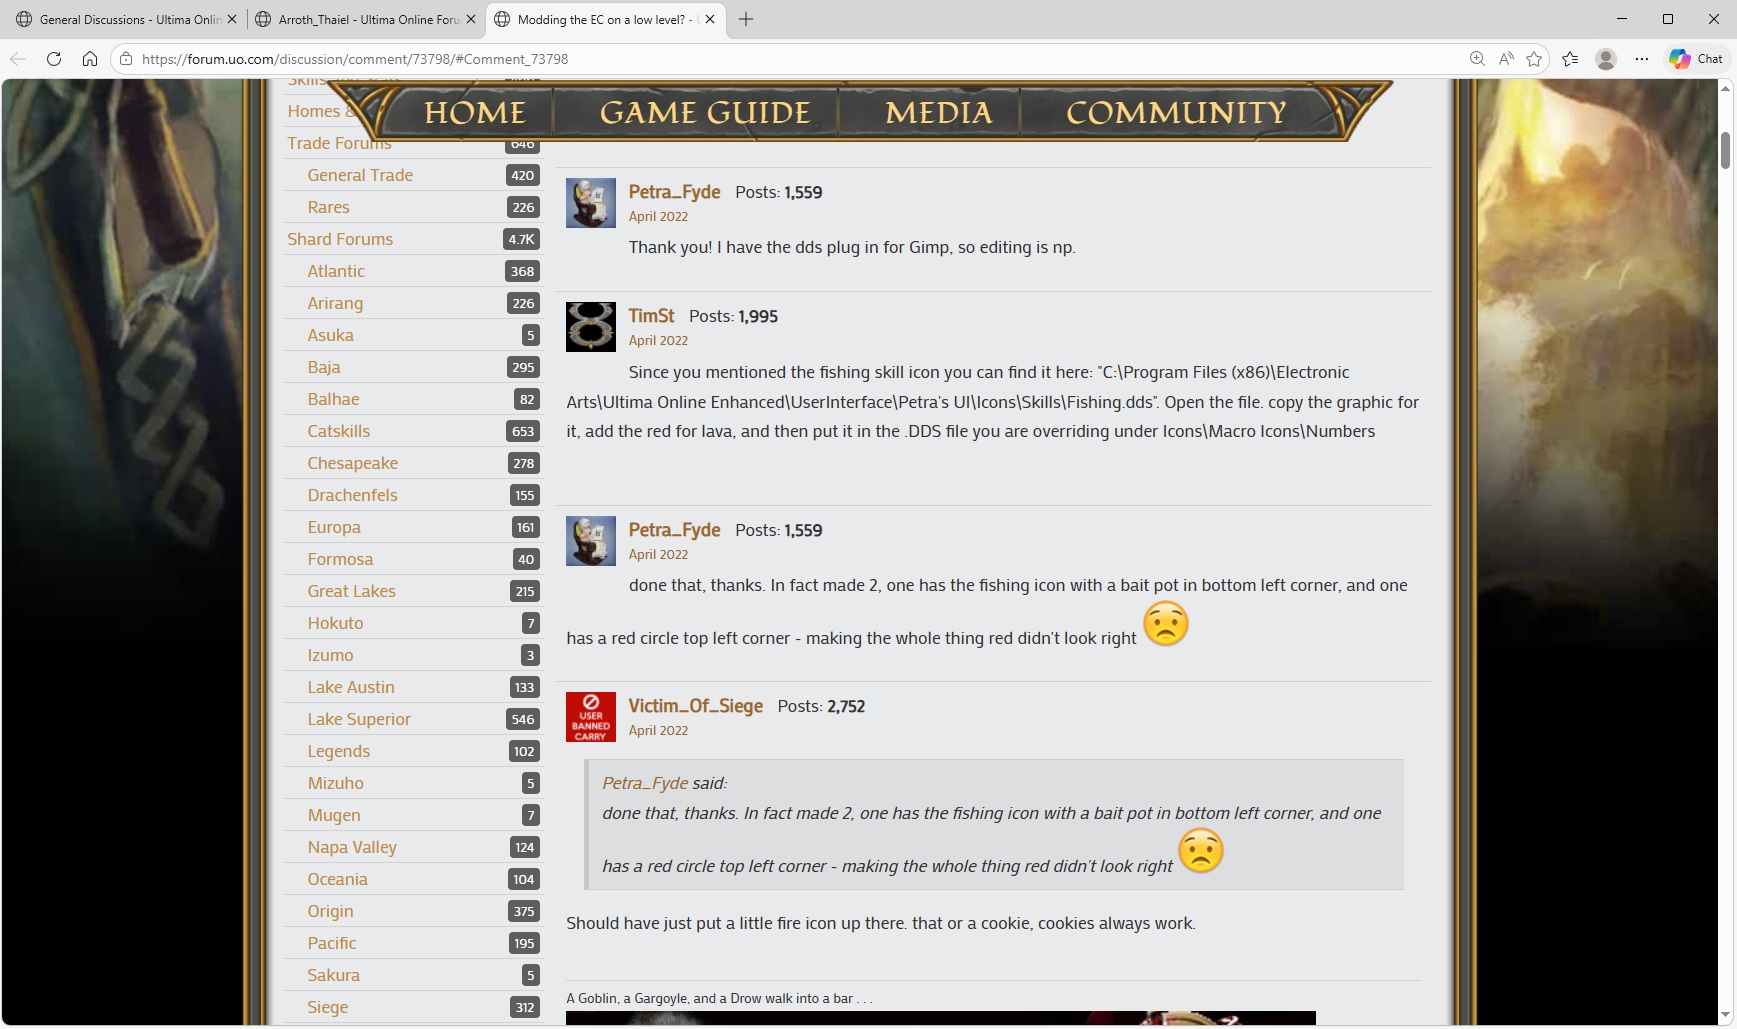Viewport: 1737px width, 1029px height.
Task: Open the COMMUNITY navigation menu
Action: tap(1176, 113)
